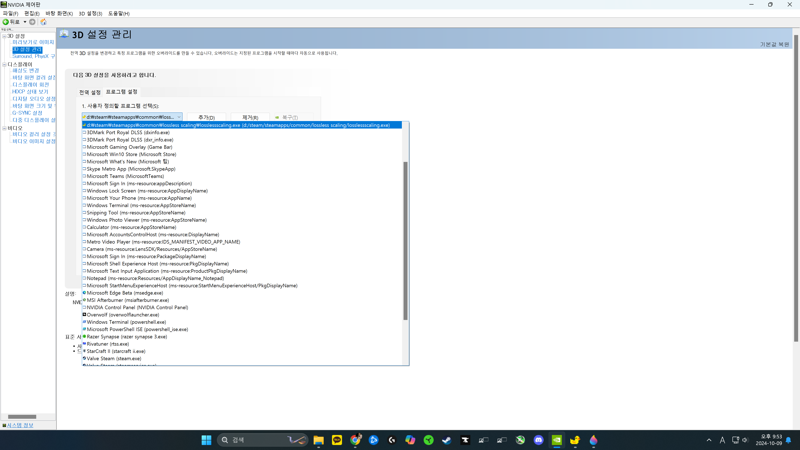Click the Home icon in toolbar
Image resolution: width=800 pixels, height=450 pixels.
43,22
